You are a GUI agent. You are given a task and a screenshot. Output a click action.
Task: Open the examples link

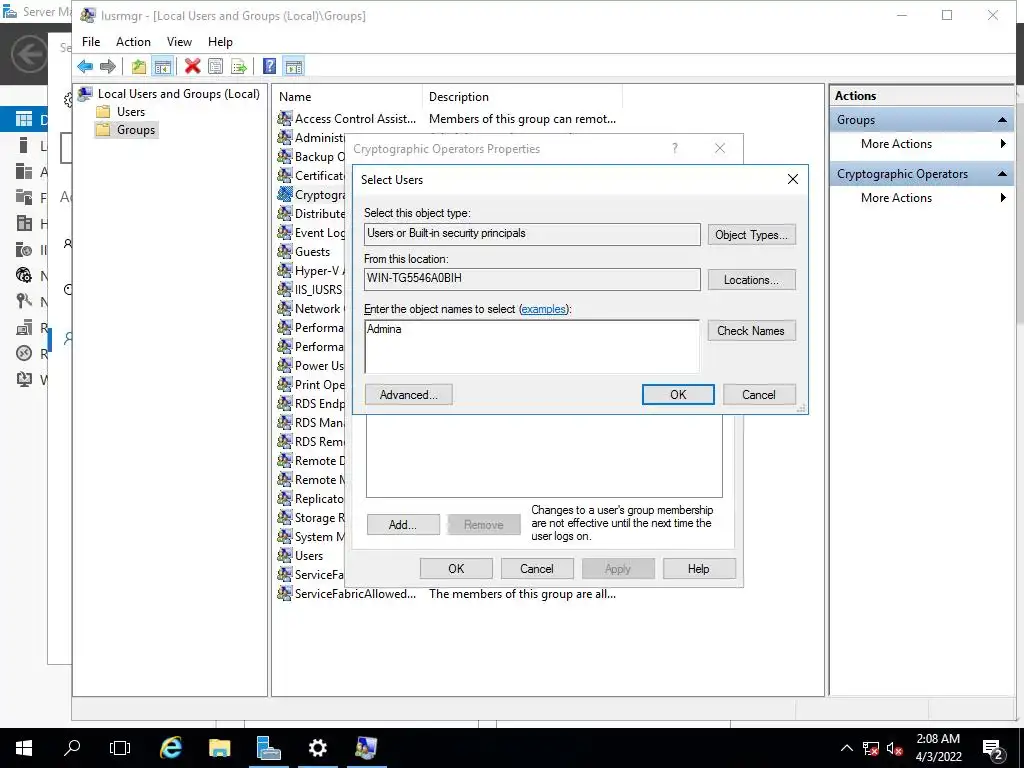[543, 309]
